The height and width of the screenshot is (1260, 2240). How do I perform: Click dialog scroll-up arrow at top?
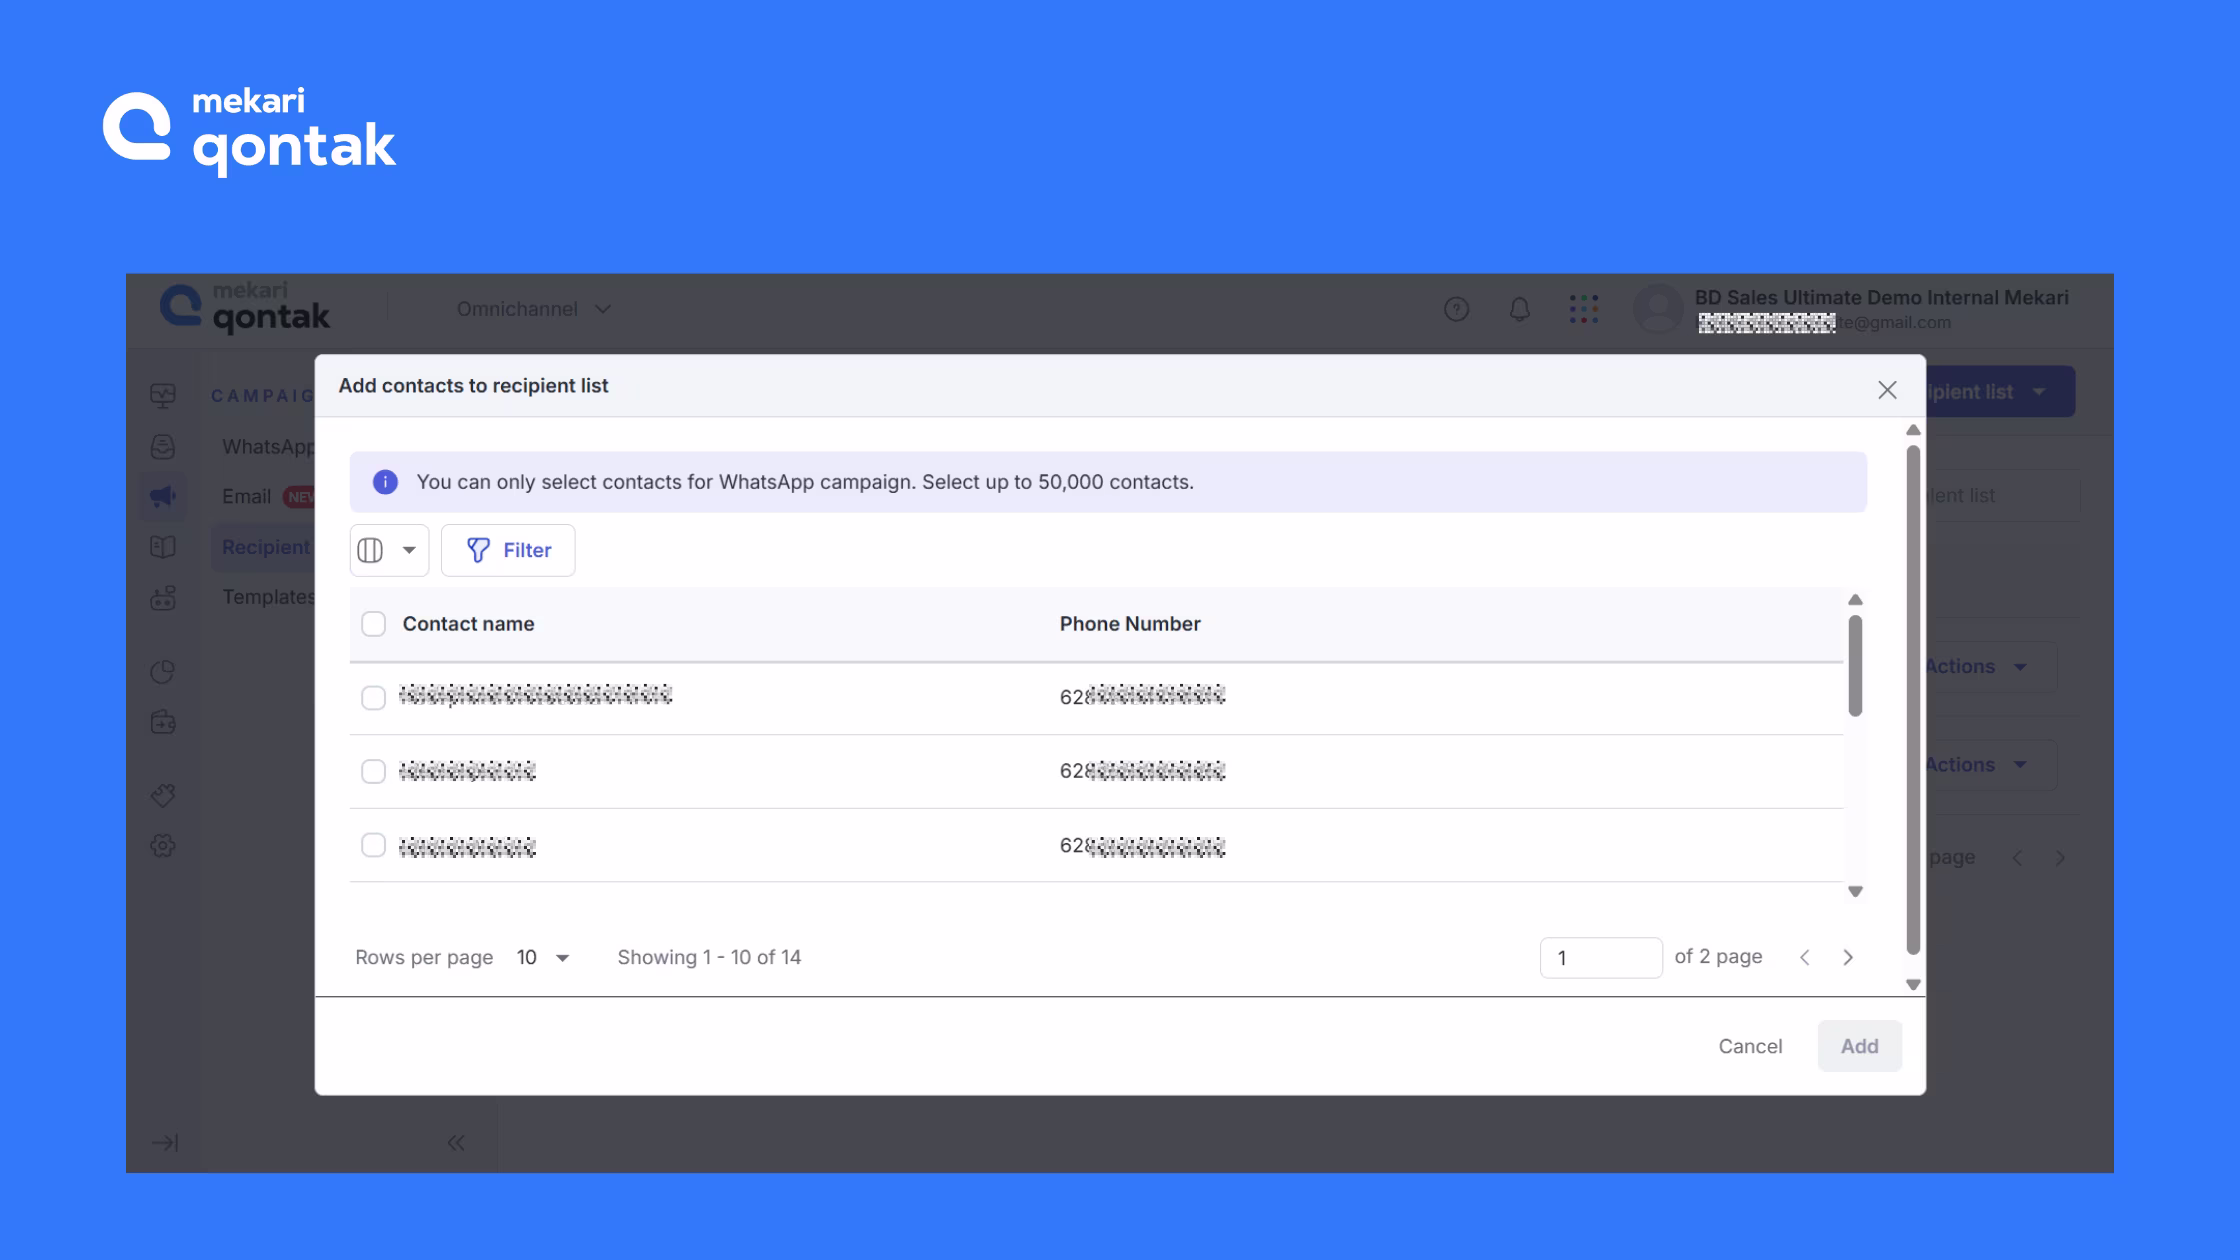click(1913, 430)
